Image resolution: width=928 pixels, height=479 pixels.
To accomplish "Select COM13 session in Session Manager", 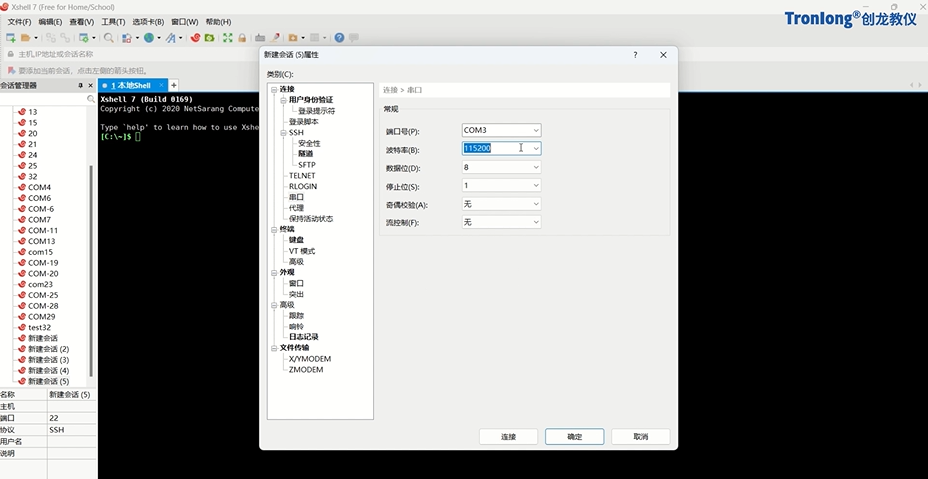I will point(41,241).
